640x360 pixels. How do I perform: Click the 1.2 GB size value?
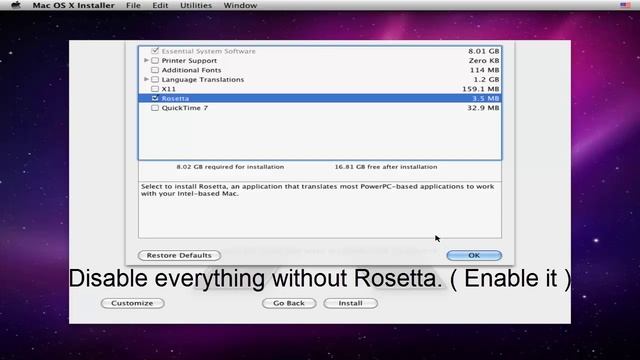pyautogui.click(x=486, y=79)
